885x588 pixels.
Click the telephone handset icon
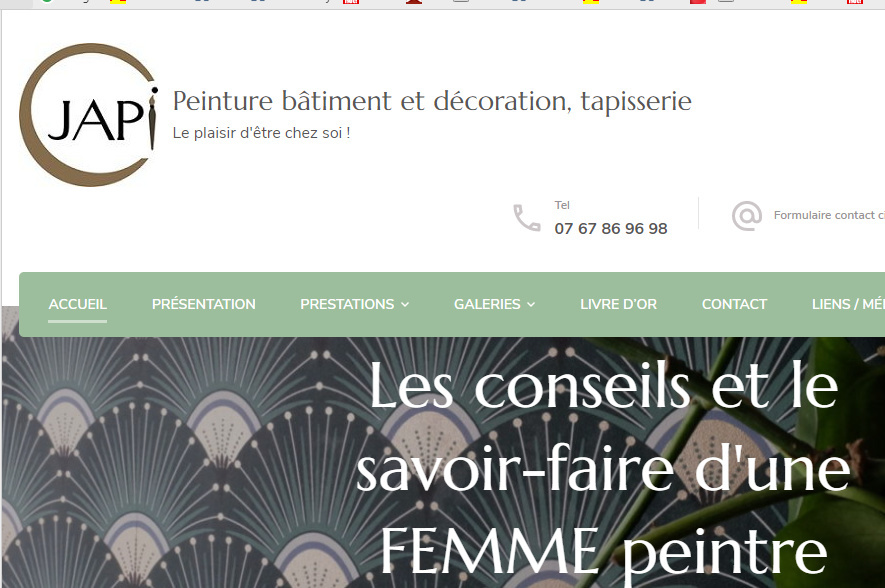point(527,218)
